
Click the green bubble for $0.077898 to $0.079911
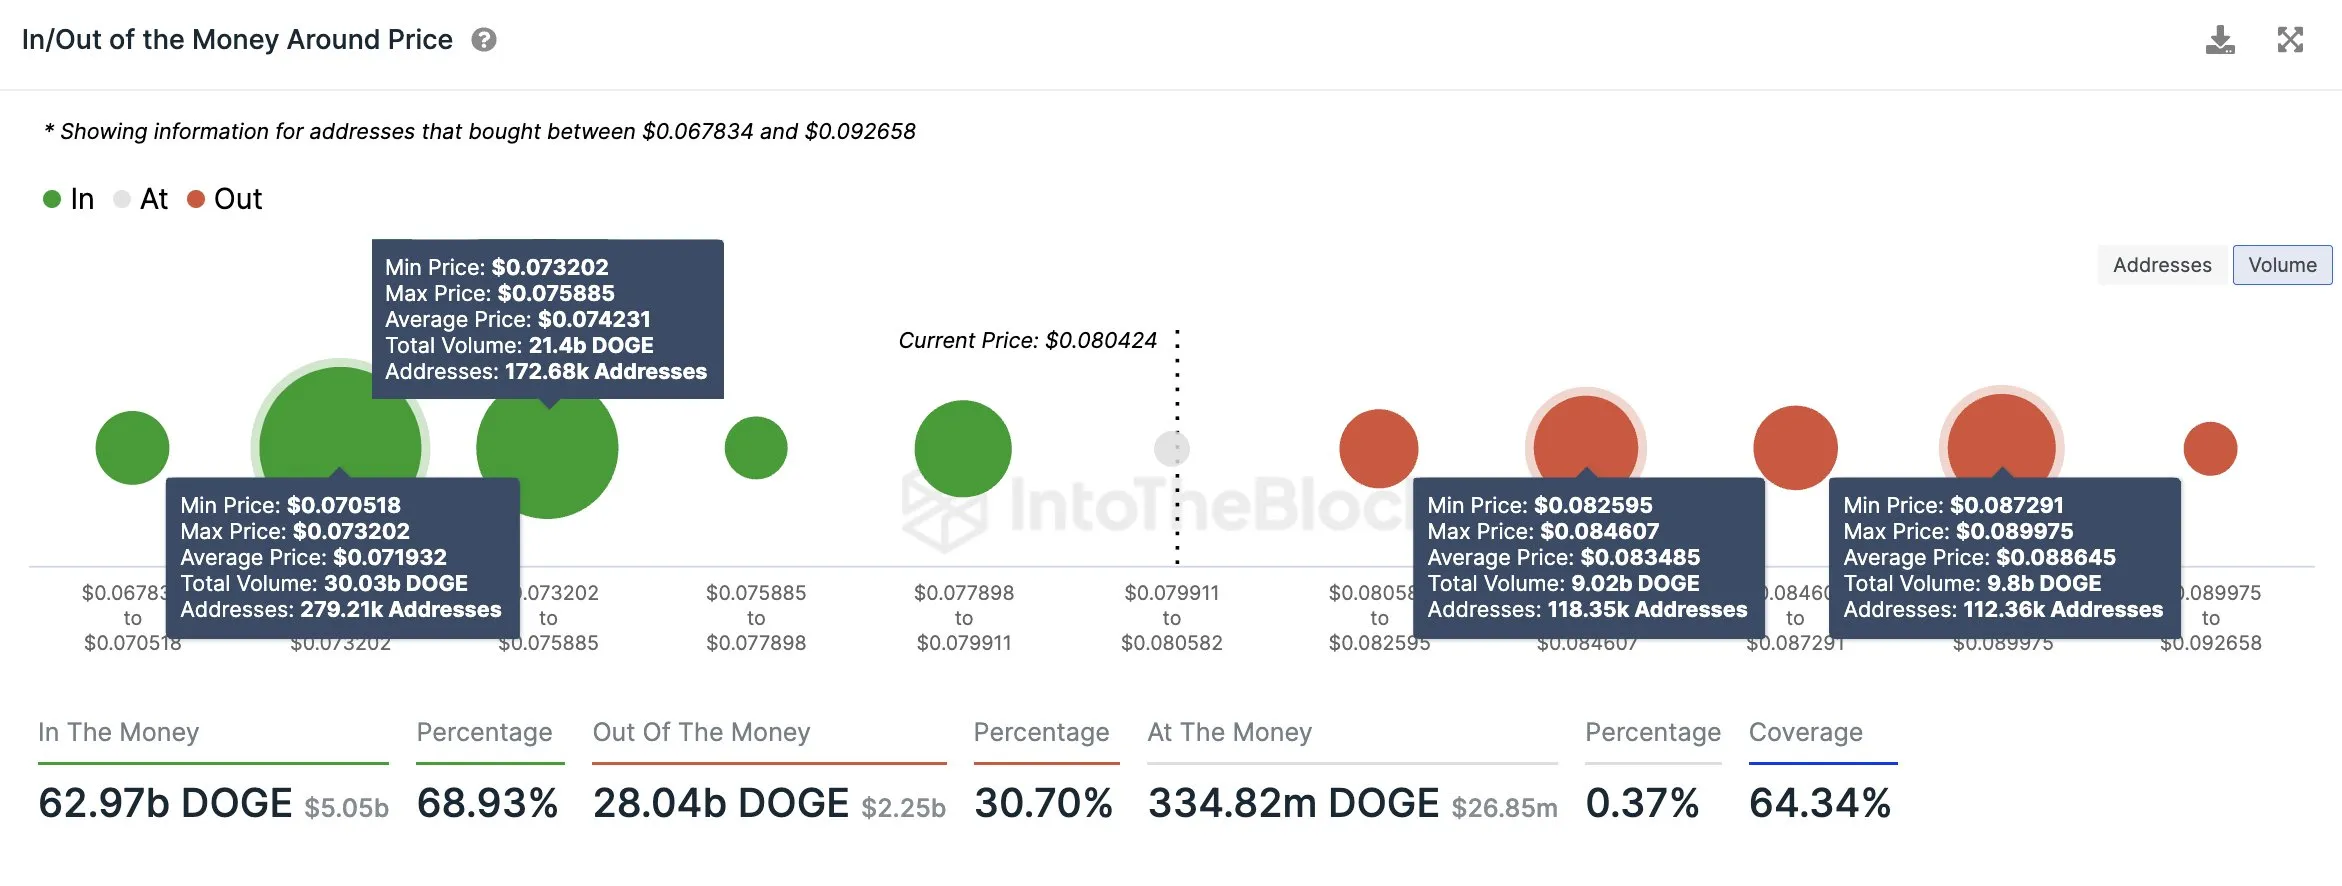pyautogui.click(x=962, y=448)
